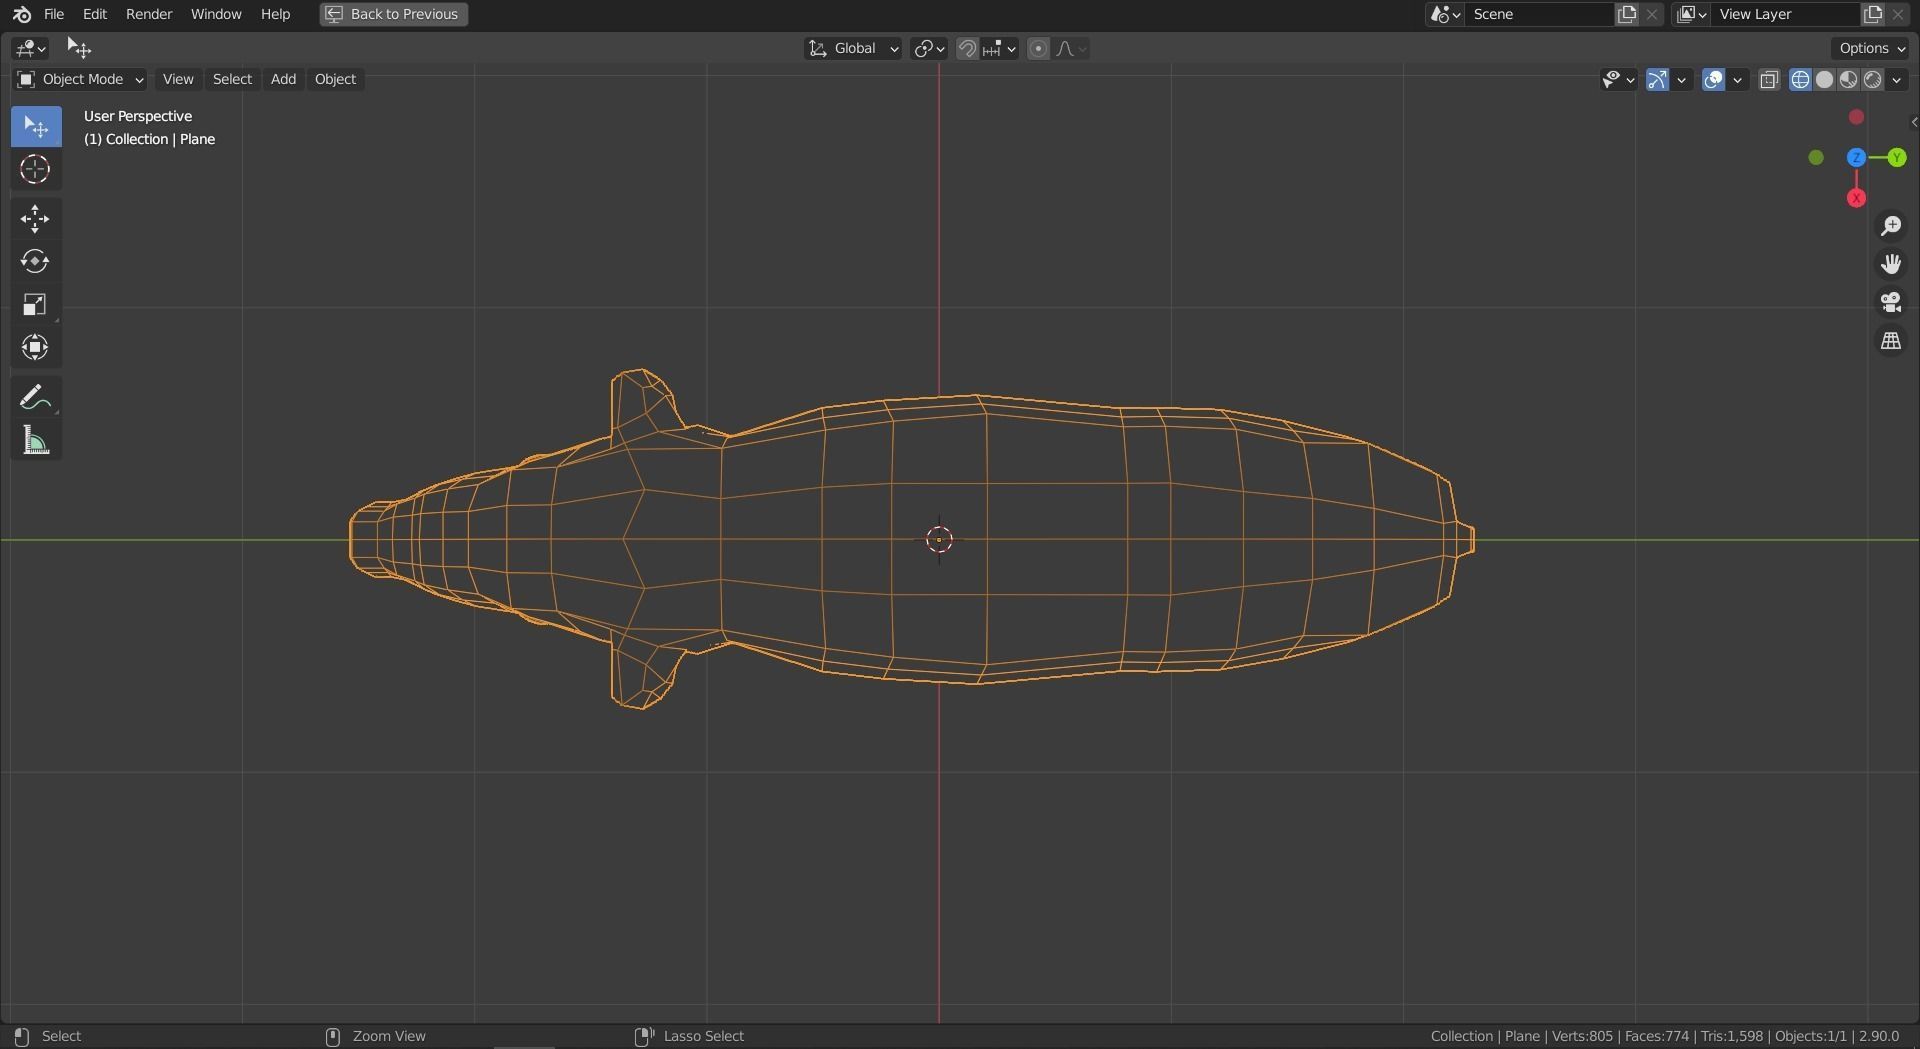Toggle the camera view icon
1920x1049 pixels.
[x=1891, y=302]
